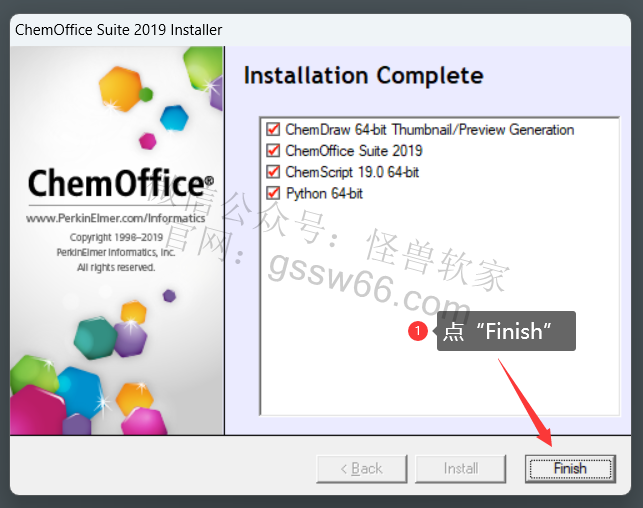Viewport: 643px width, 508px height.
Task: Click the ChemOffice Suite 2019 Installer title bar
Action: click(320, 30)
